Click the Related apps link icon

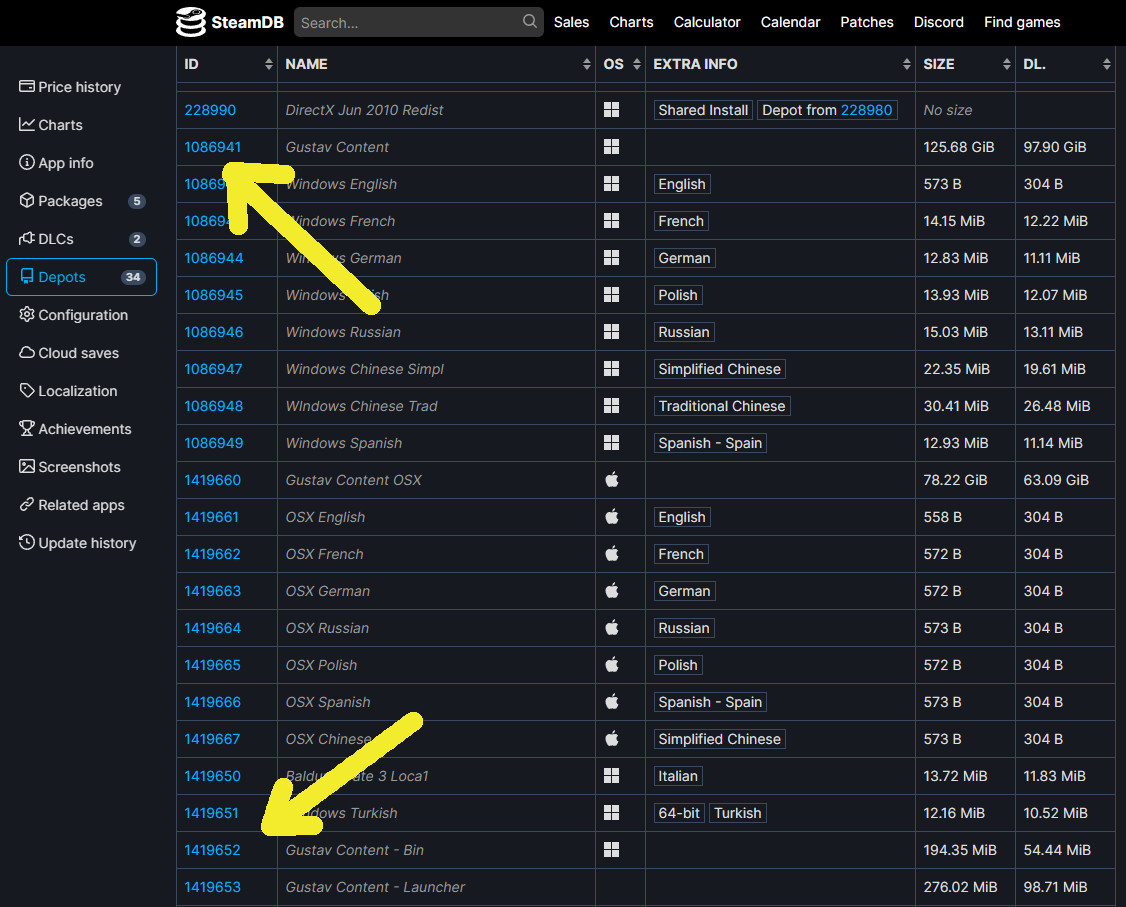tap(27, 506)
